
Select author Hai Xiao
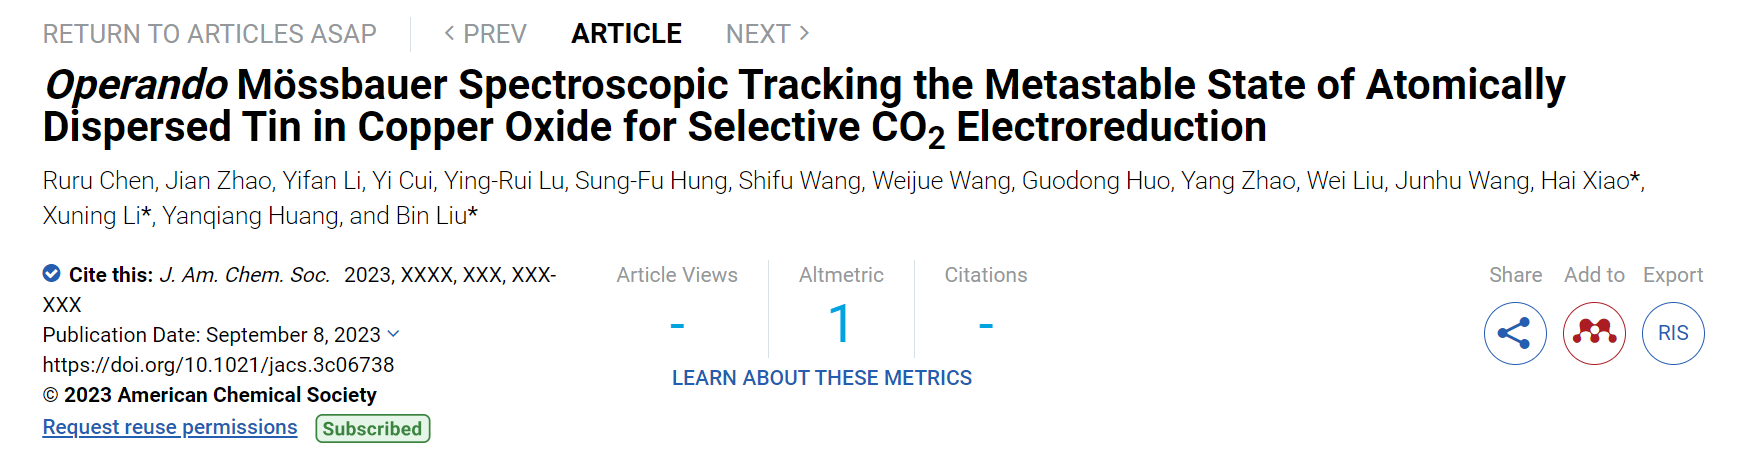point(1585,181)
